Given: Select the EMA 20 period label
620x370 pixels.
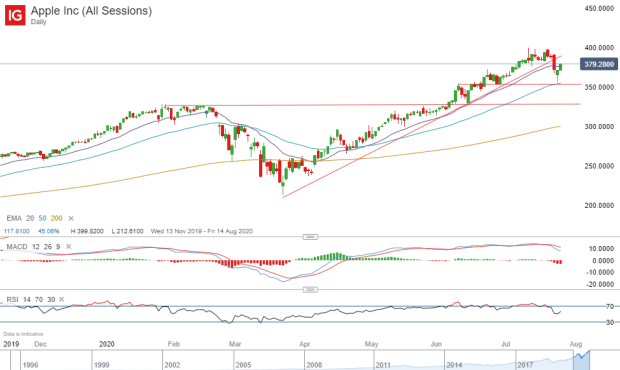Looking at the screenshot, I should click(30, 218).
